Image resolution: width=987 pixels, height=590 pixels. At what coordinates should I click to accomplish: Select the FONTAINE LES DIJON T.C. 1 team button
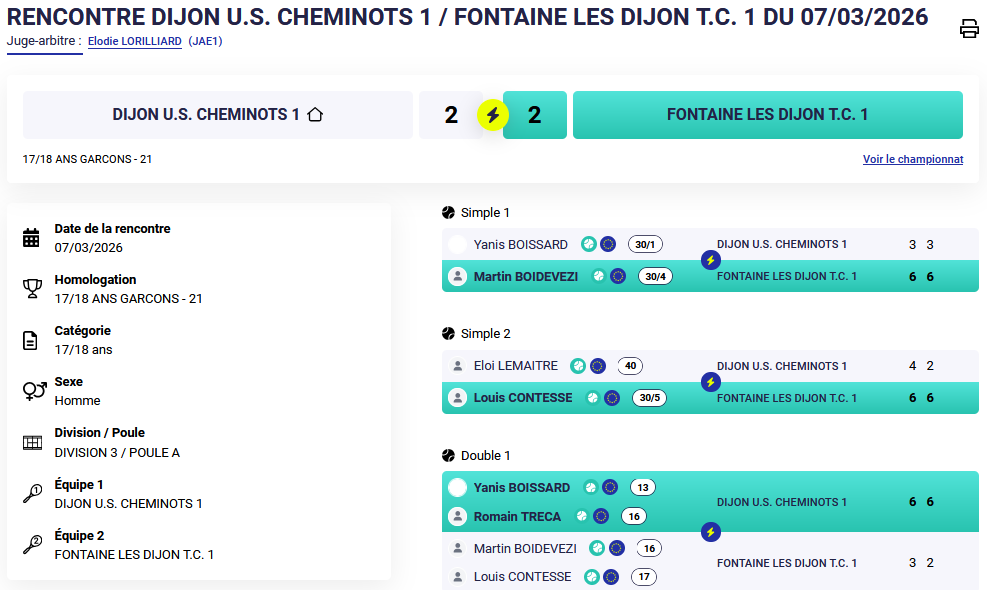pyautogui.click(x=767, y=115)
